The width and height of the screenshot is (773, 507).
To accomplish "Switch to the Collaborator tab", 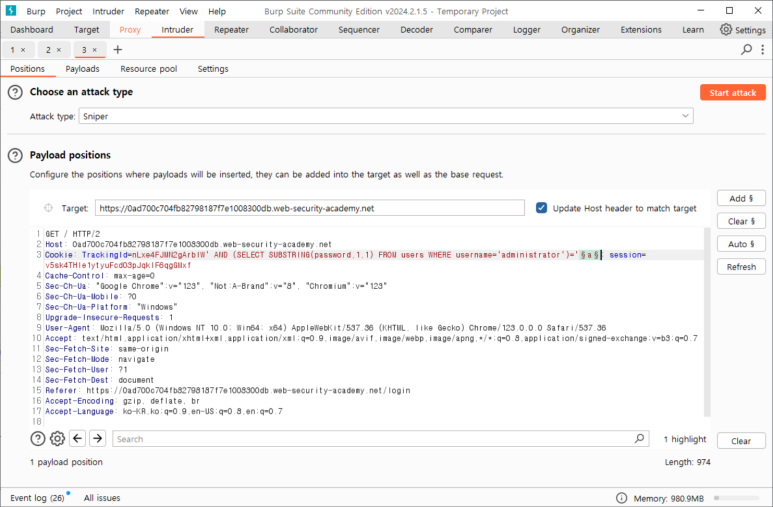I will [293, 30].
